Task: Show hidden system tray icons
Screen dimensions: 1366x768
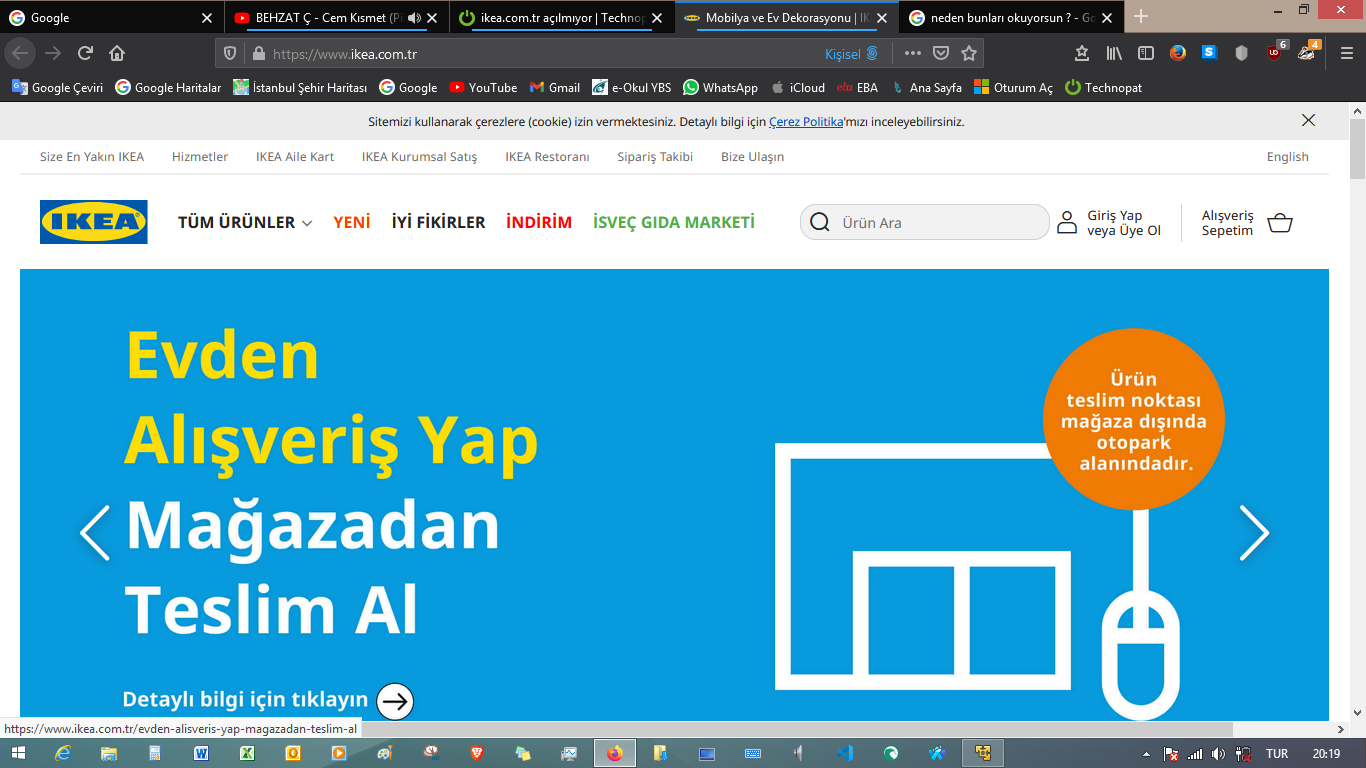Action: tap(1146, 753)
